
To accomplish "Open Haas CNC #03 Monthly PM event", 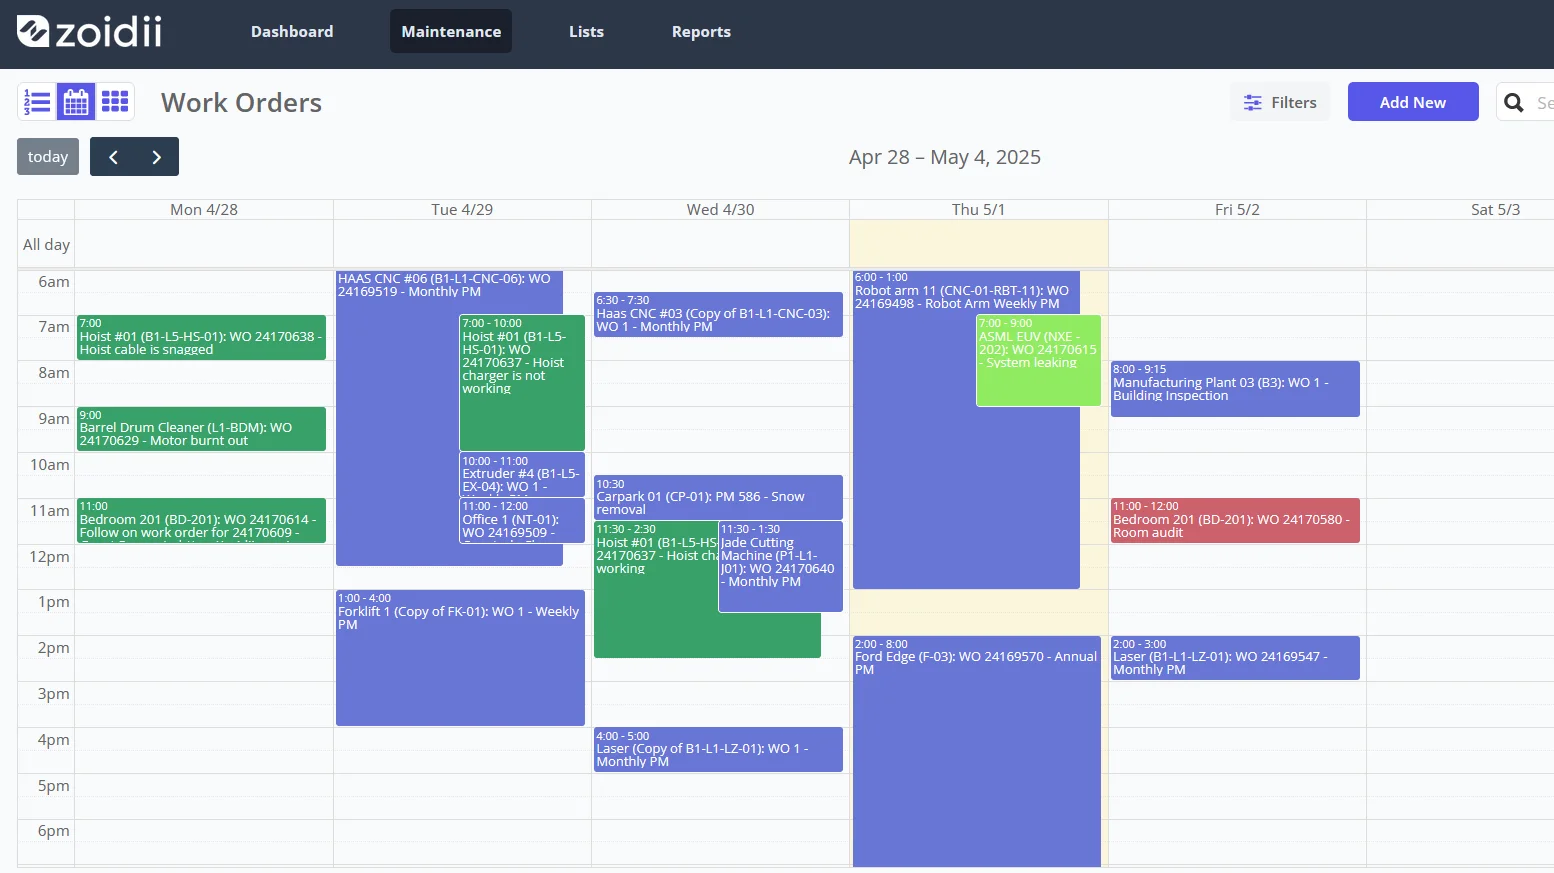I will (718, 314).
